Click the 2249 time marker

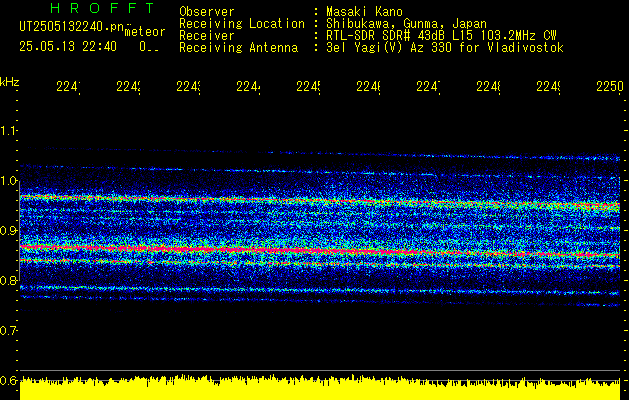pos(548,86)
